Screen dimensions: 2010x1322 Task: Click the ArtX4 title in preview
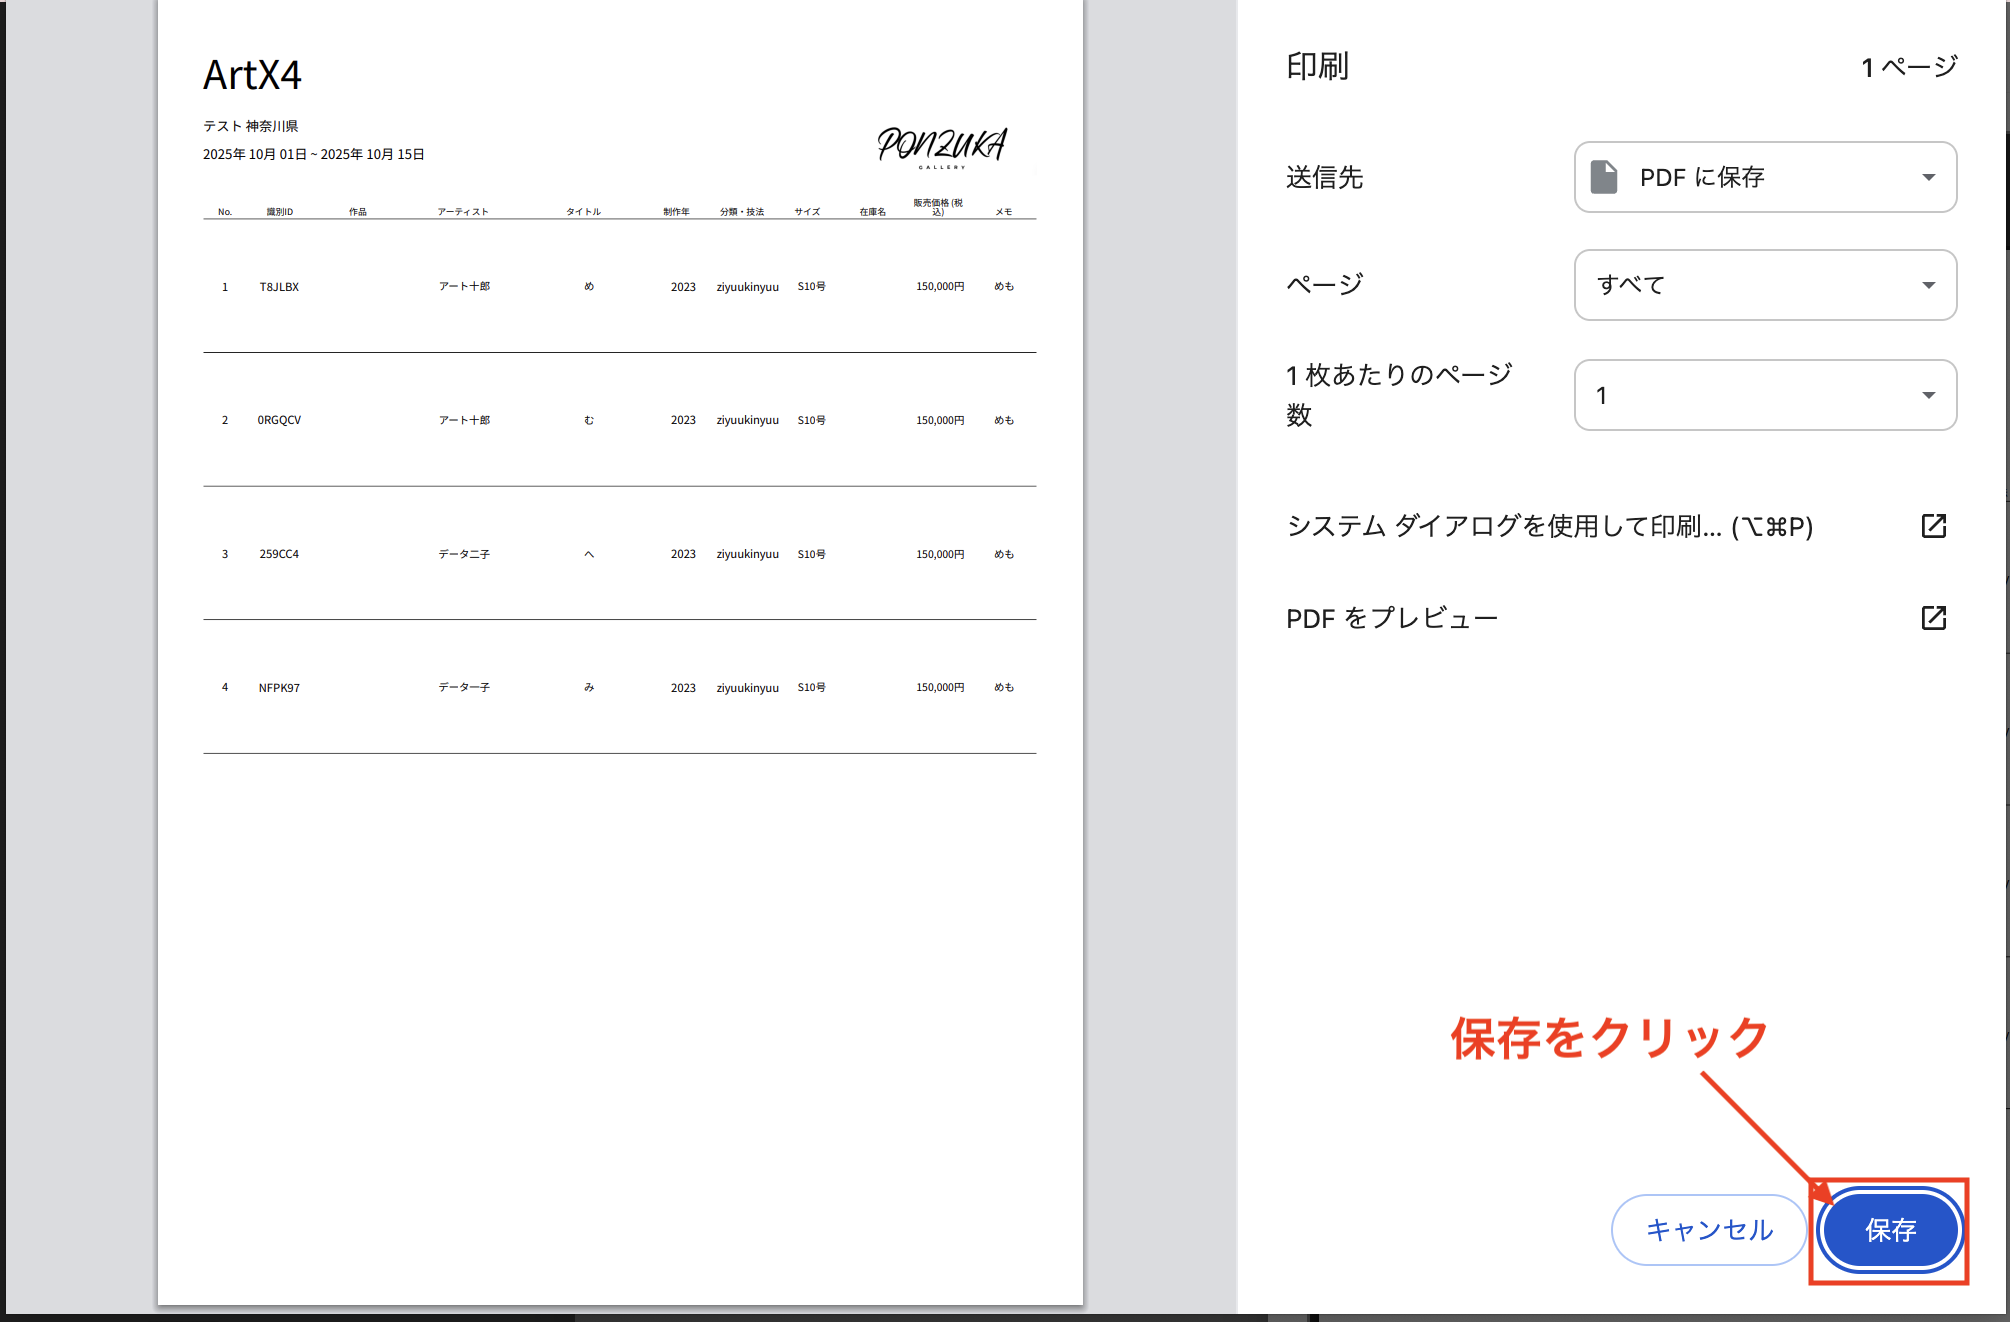click(252, 75)
